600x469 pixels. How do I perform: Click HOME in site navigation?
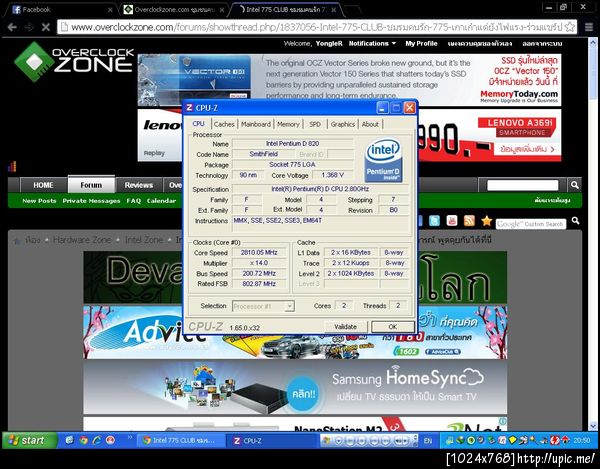coord(43,185)
